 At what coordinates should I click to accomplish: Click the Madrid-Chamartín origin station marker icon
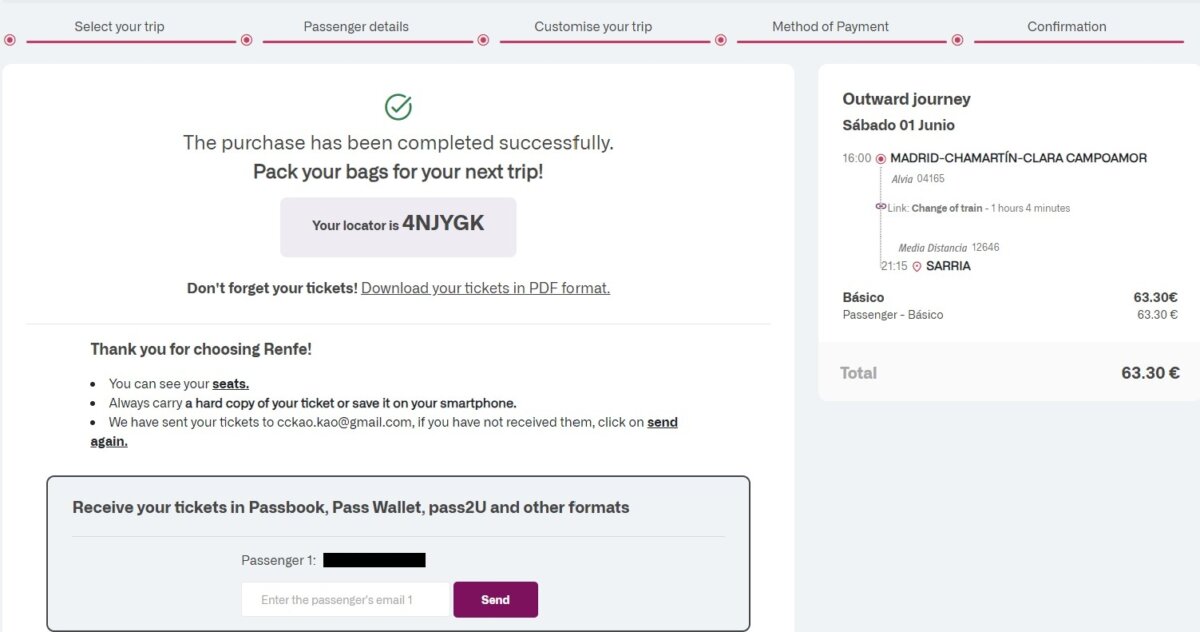click(881, 158)
